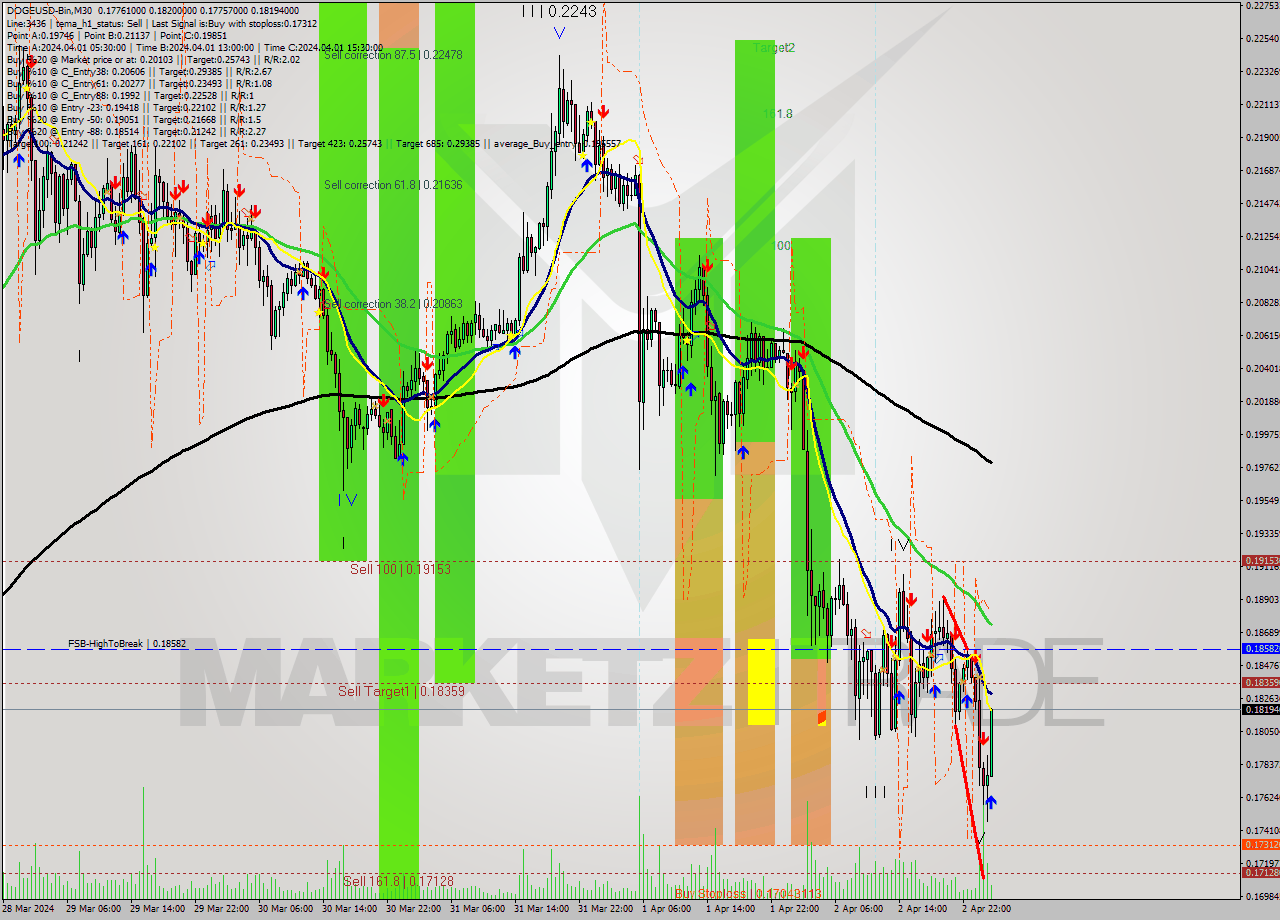Screen dimensions: 1280x920
Task: Click the 30 Mar 06:00 time label
Action: 284,909
